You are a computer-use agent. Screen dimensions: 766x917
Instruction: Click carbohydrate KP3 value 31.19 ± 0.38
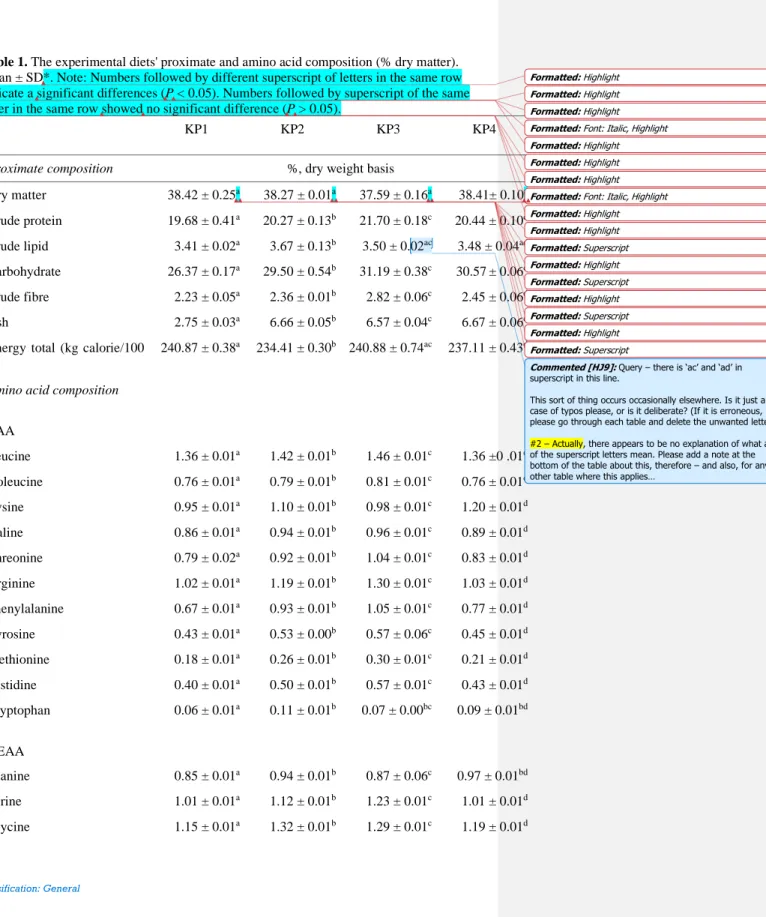(x=396, y=271)
